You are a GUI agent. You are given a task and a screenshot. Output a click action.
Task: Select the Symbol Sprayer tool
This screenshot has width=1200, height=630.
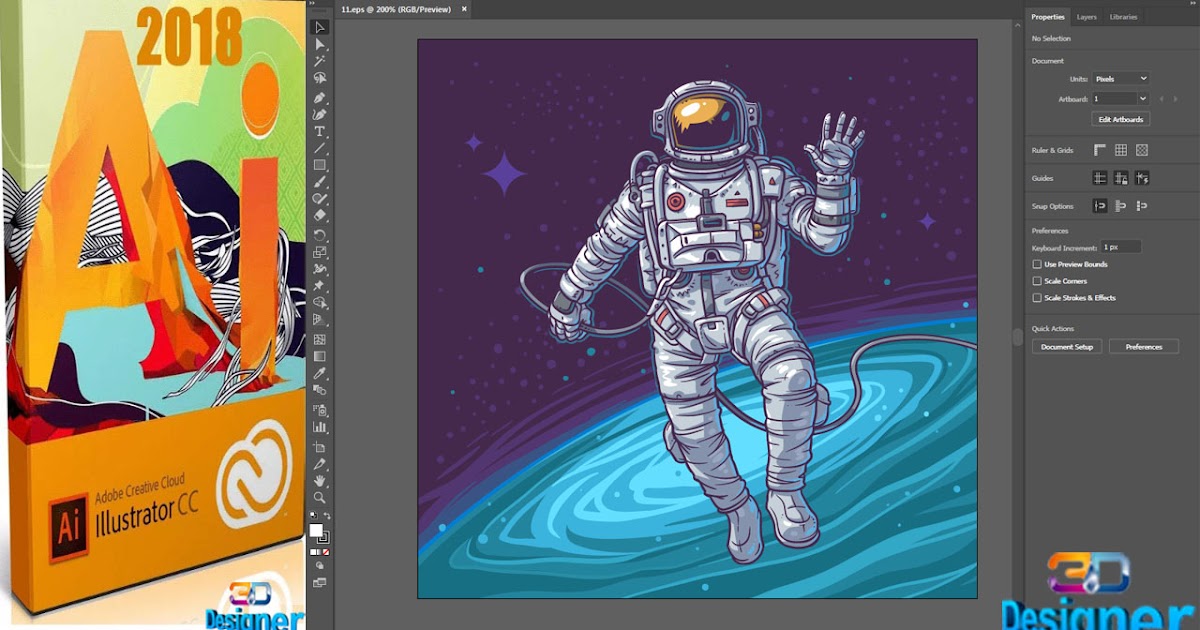pos(320,410)
